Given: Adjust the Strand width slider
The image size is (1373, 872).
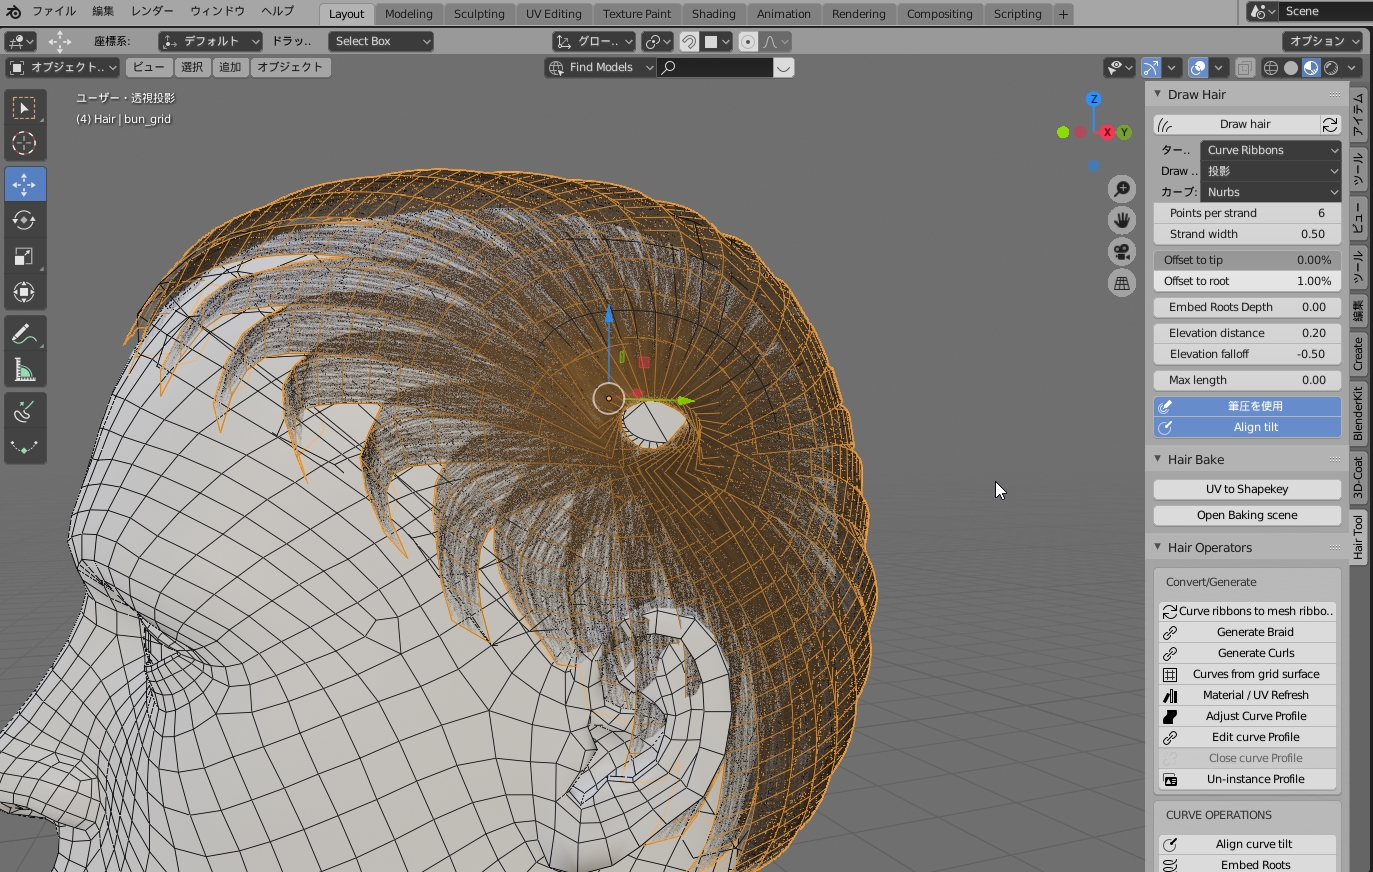Looking at the screenshot, I should click(x=1247, y=234).
